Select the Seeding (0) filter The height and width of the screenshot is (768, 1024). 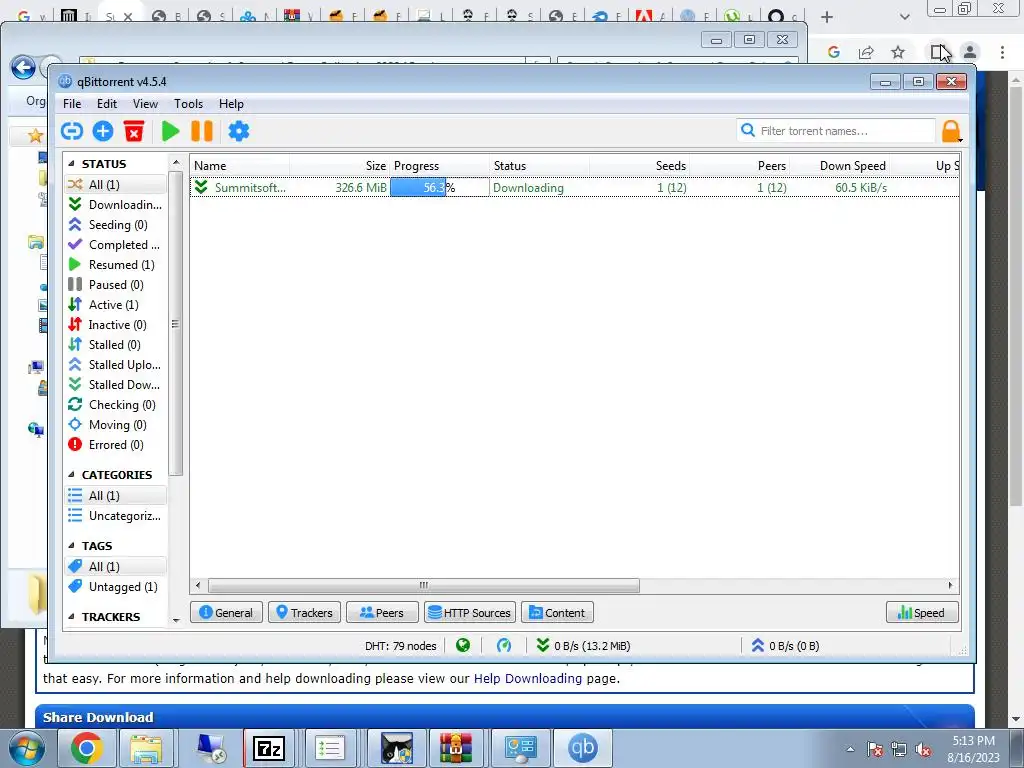pyautogui.click(x=116, y=225)
